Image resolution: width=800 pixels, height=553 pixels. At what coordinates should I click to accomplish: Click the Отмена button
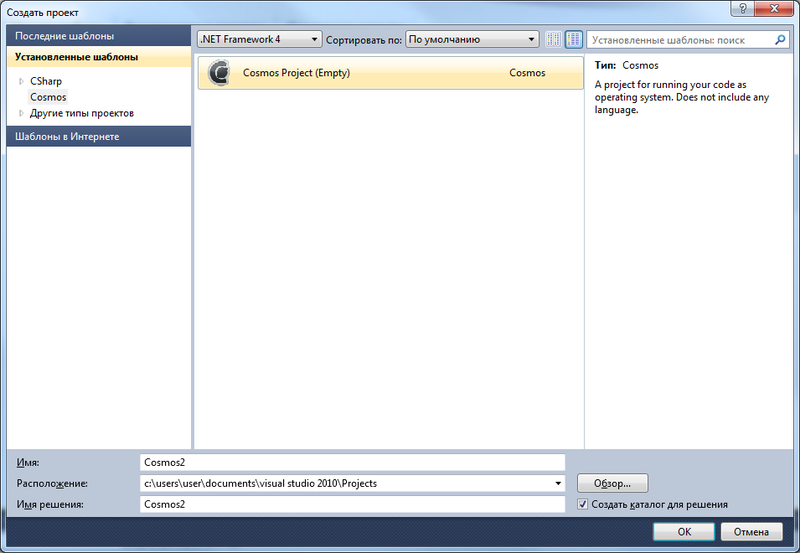pyautogui.click(x=751, y=532)
